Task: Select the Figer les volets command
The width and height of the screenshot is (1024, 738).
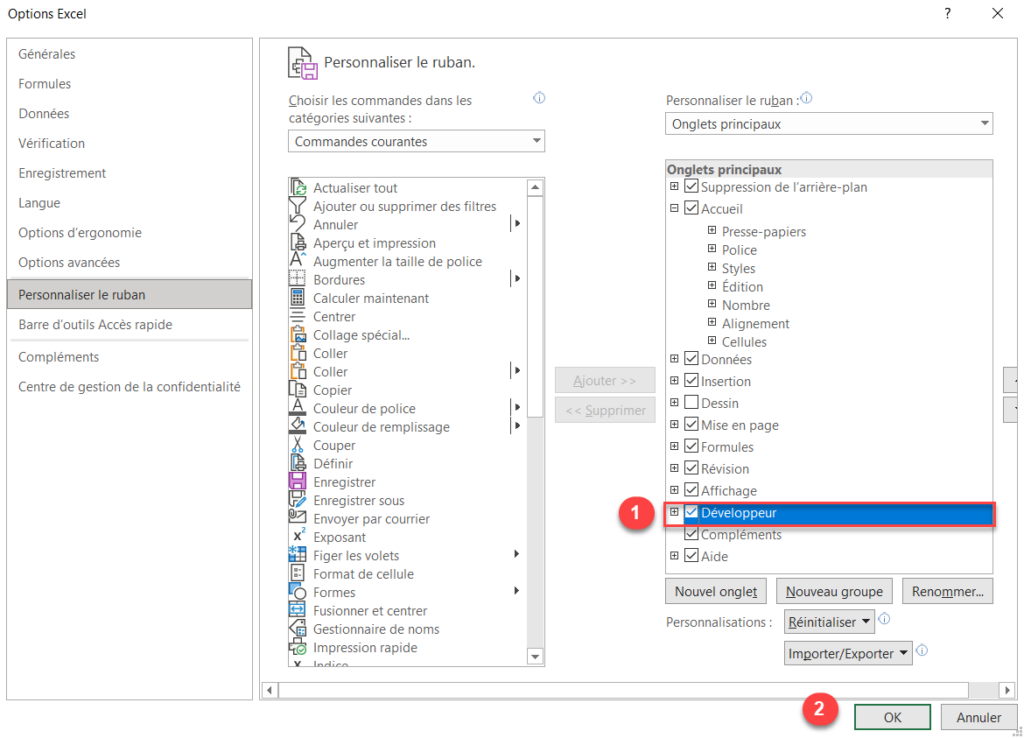Action: click(355, 555)
